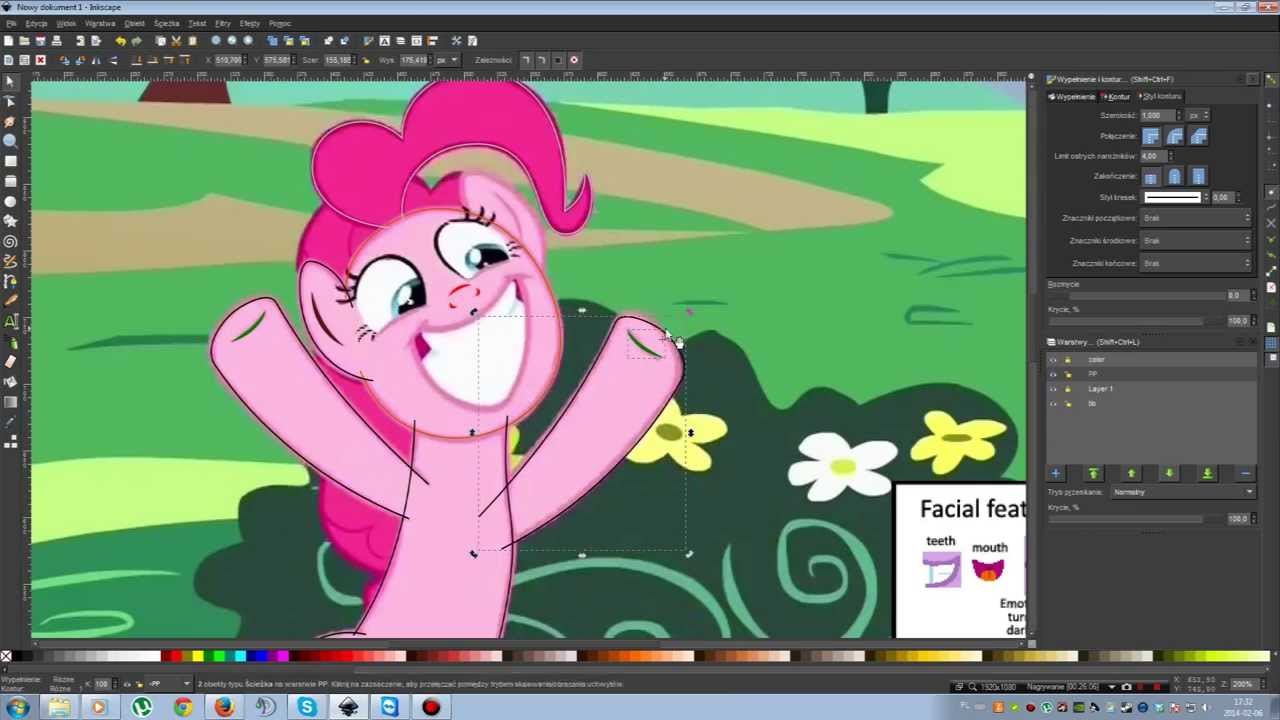Open stroke width unit px dropdown
Image resolution: width=1280 pixels, height=720 pixels.
click(x=1199, y=115)
